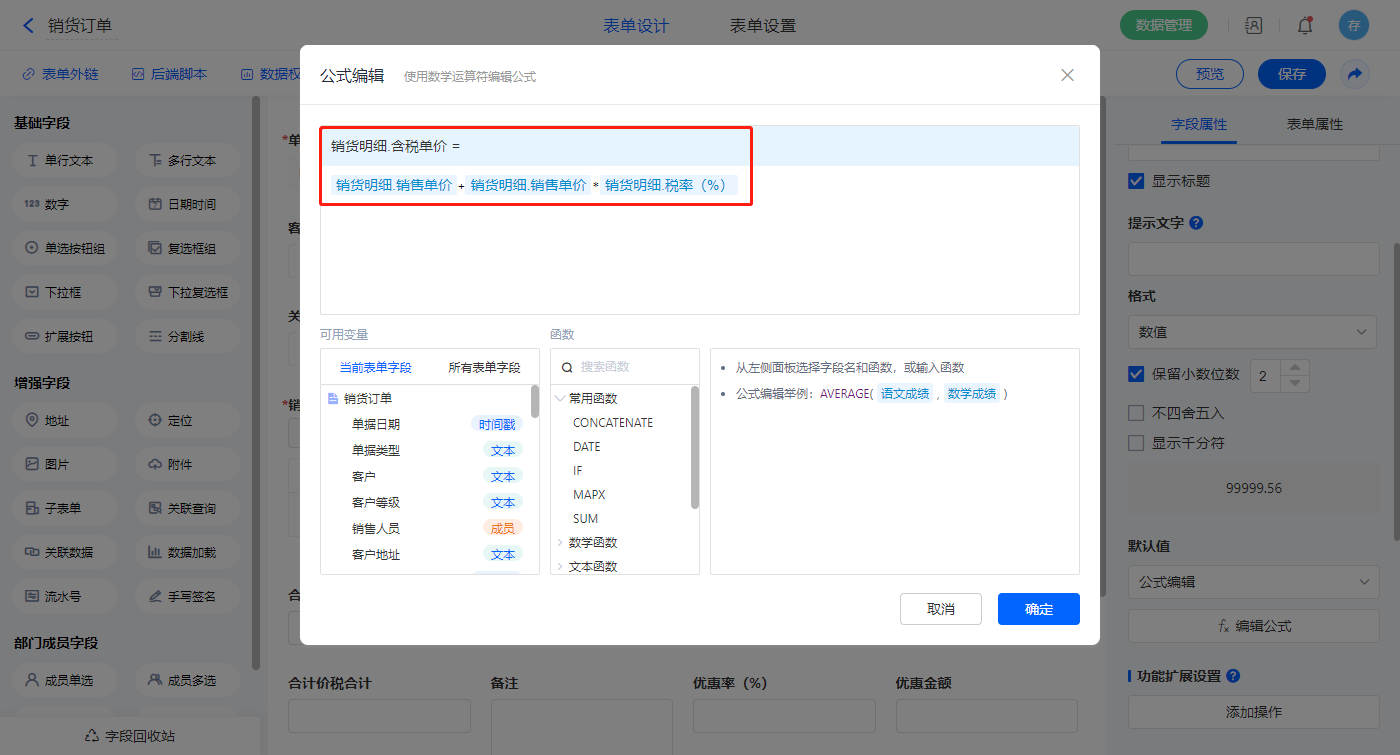Uncheck the 显示标题 checkbox
Screen dimensions: 1400x755
(x=1136, y=181)
